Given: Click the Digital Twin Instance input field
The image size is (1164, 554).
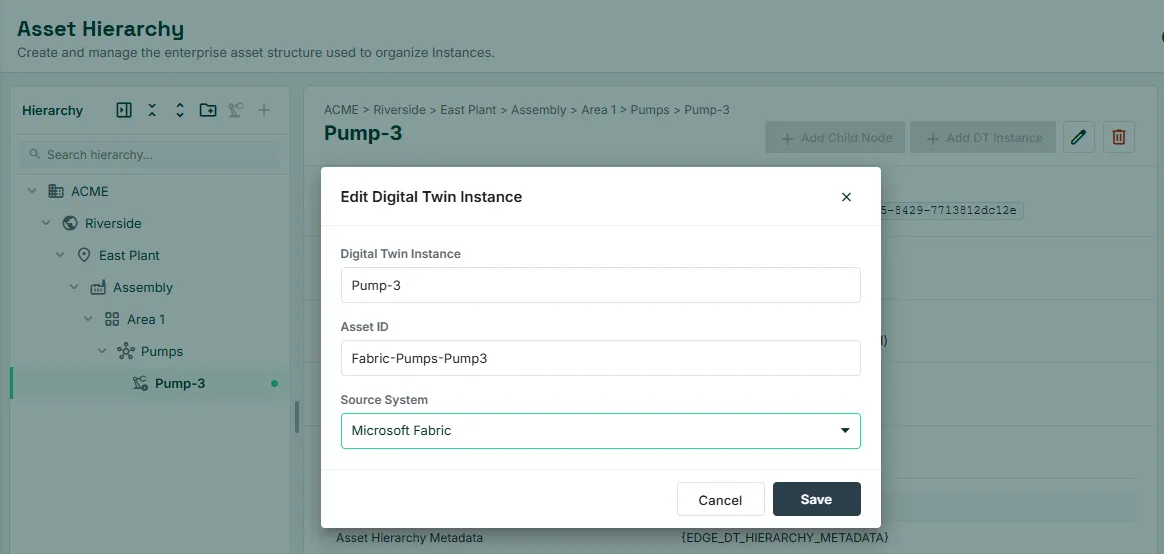Looking at the screenshot, I should pos(601,285).
